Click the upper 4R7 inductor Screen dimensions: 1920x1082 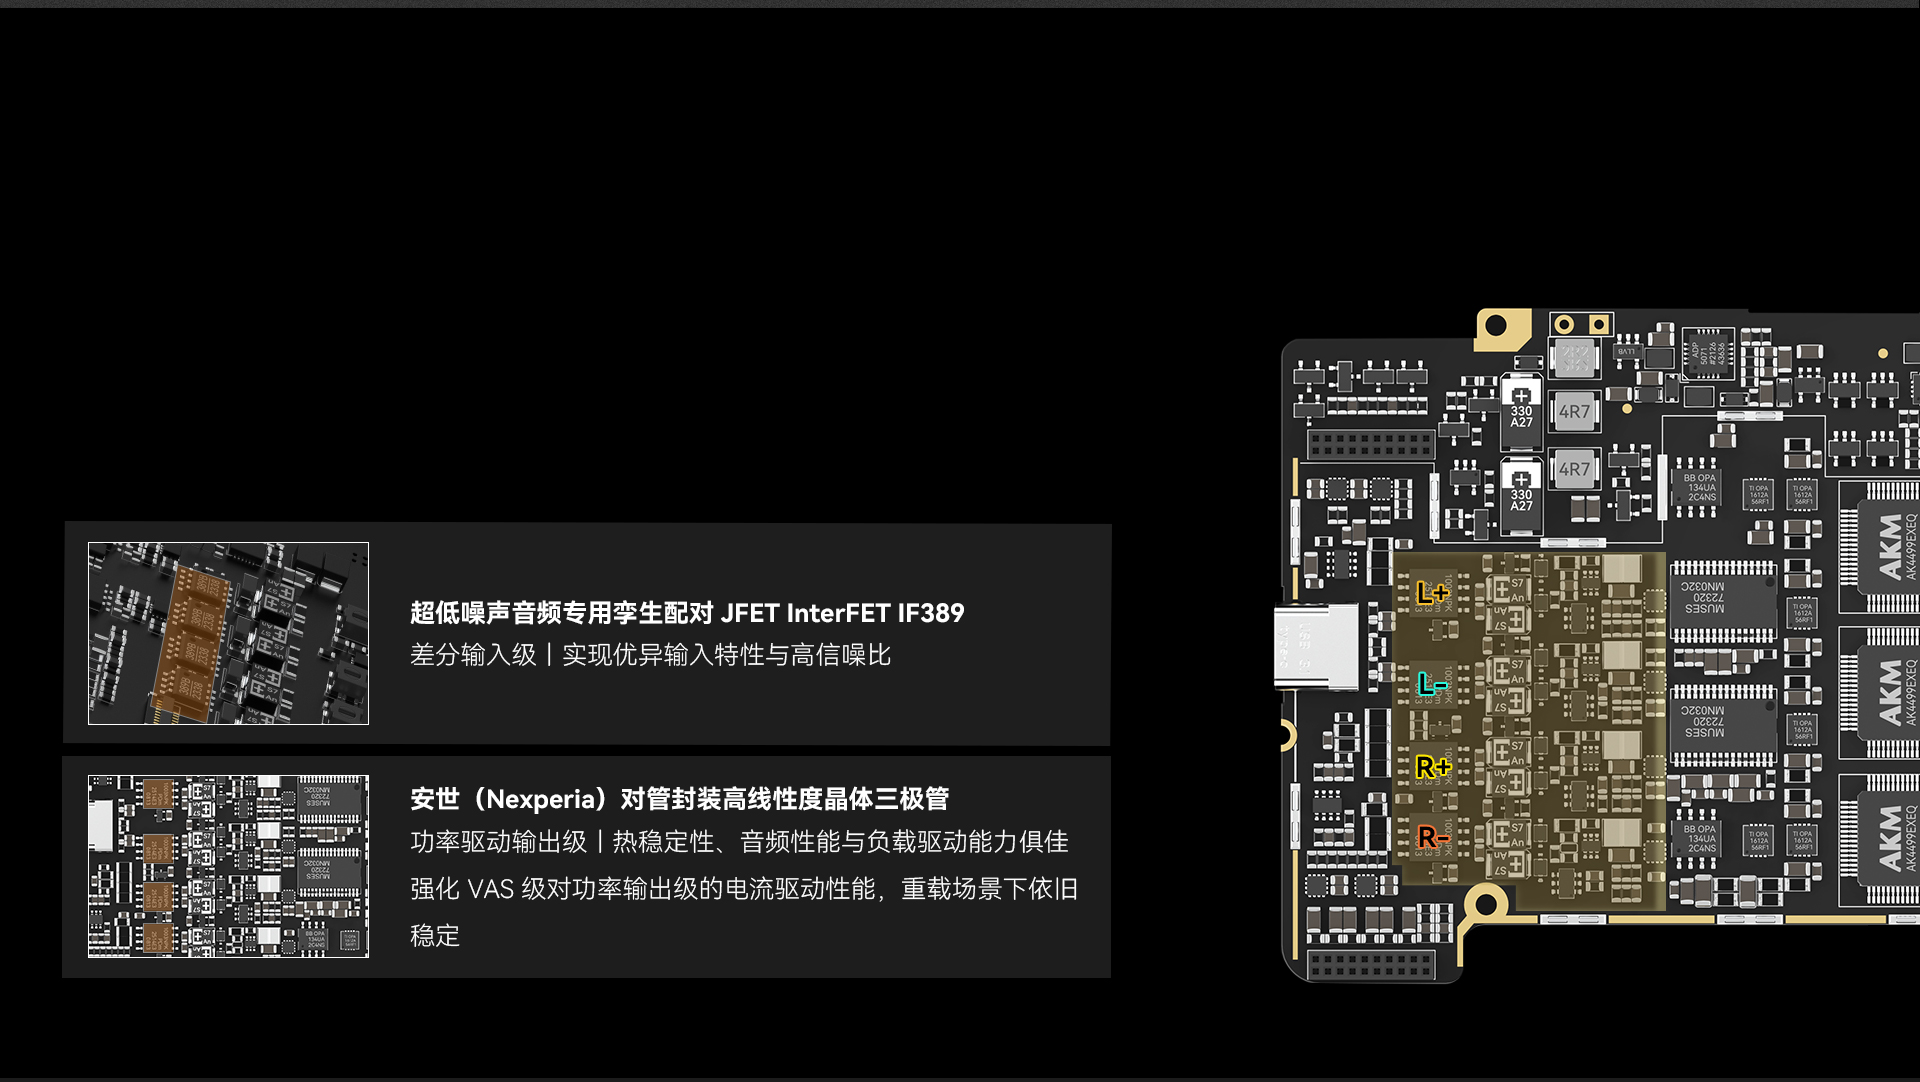[1574, 411]
